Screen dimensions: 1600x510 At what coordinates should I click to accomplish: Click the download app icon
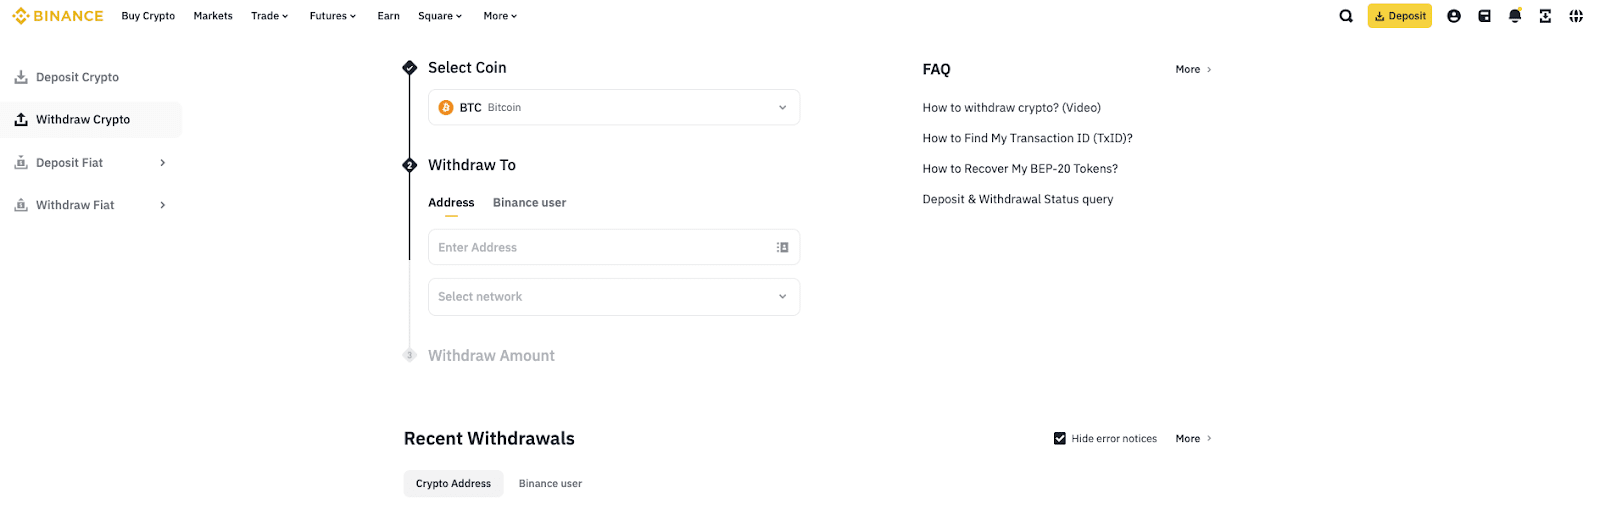tap(1545, 16)
